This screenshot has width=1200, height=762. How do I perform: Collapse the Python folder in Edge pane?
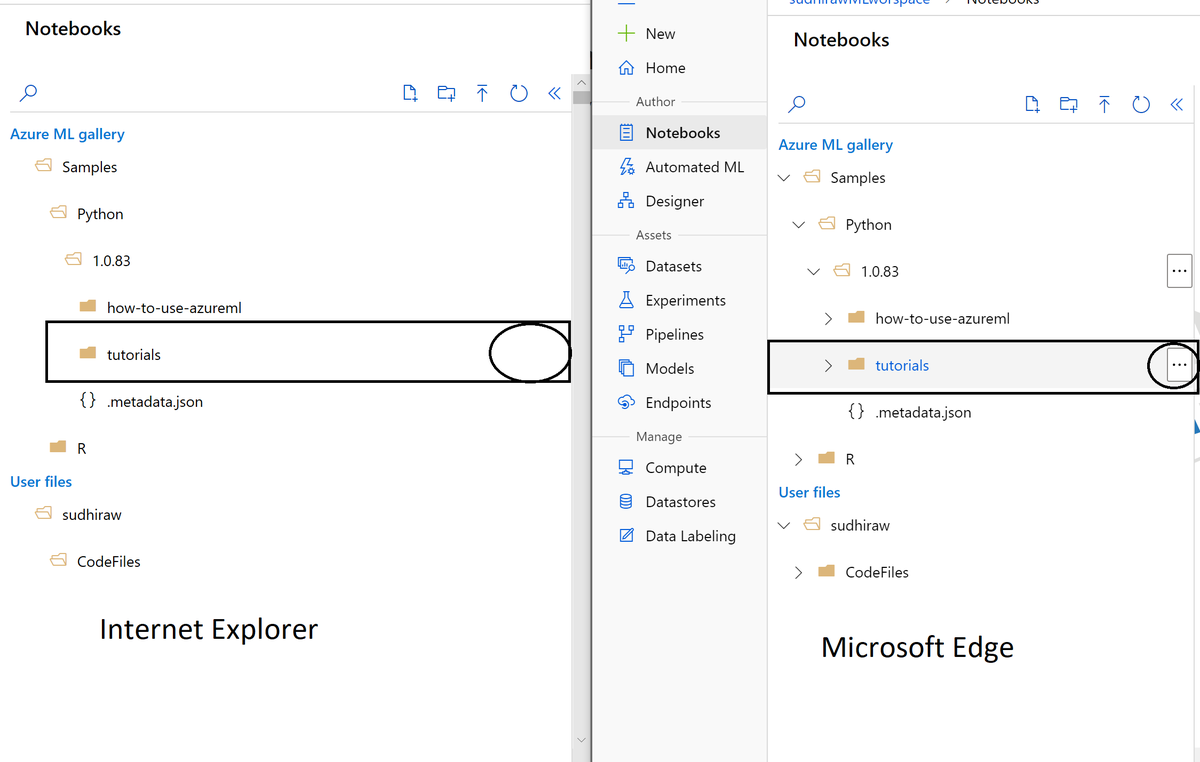(x=798, y=225)
